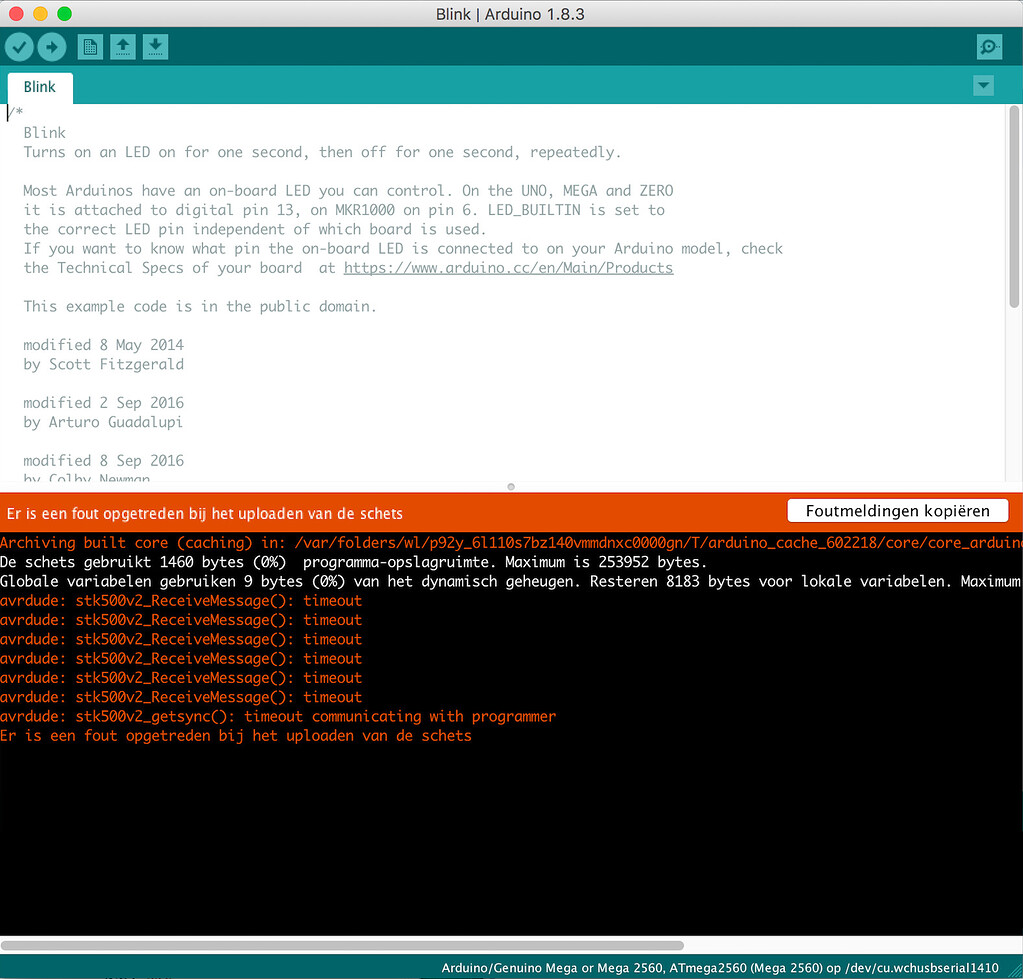1023x979 pixels.
Task: Open the Serial Monitor magnifier icon
Action: click(989, 47)
